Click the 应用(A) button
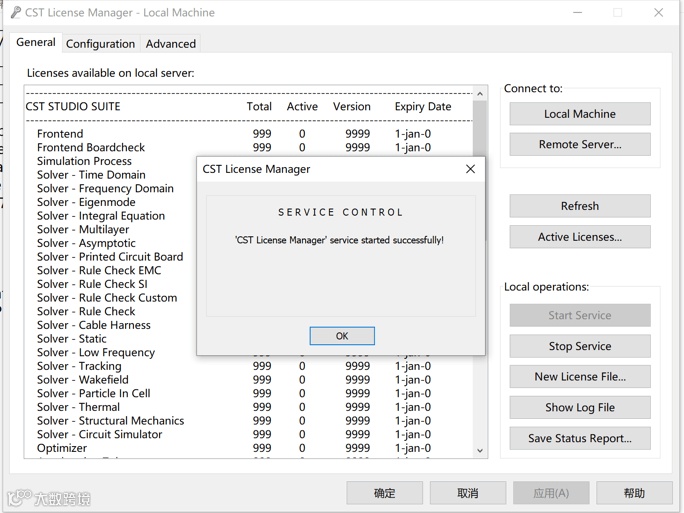Viewport: 684px width, 513px height. pyautogui.click(x=551, y=493)
